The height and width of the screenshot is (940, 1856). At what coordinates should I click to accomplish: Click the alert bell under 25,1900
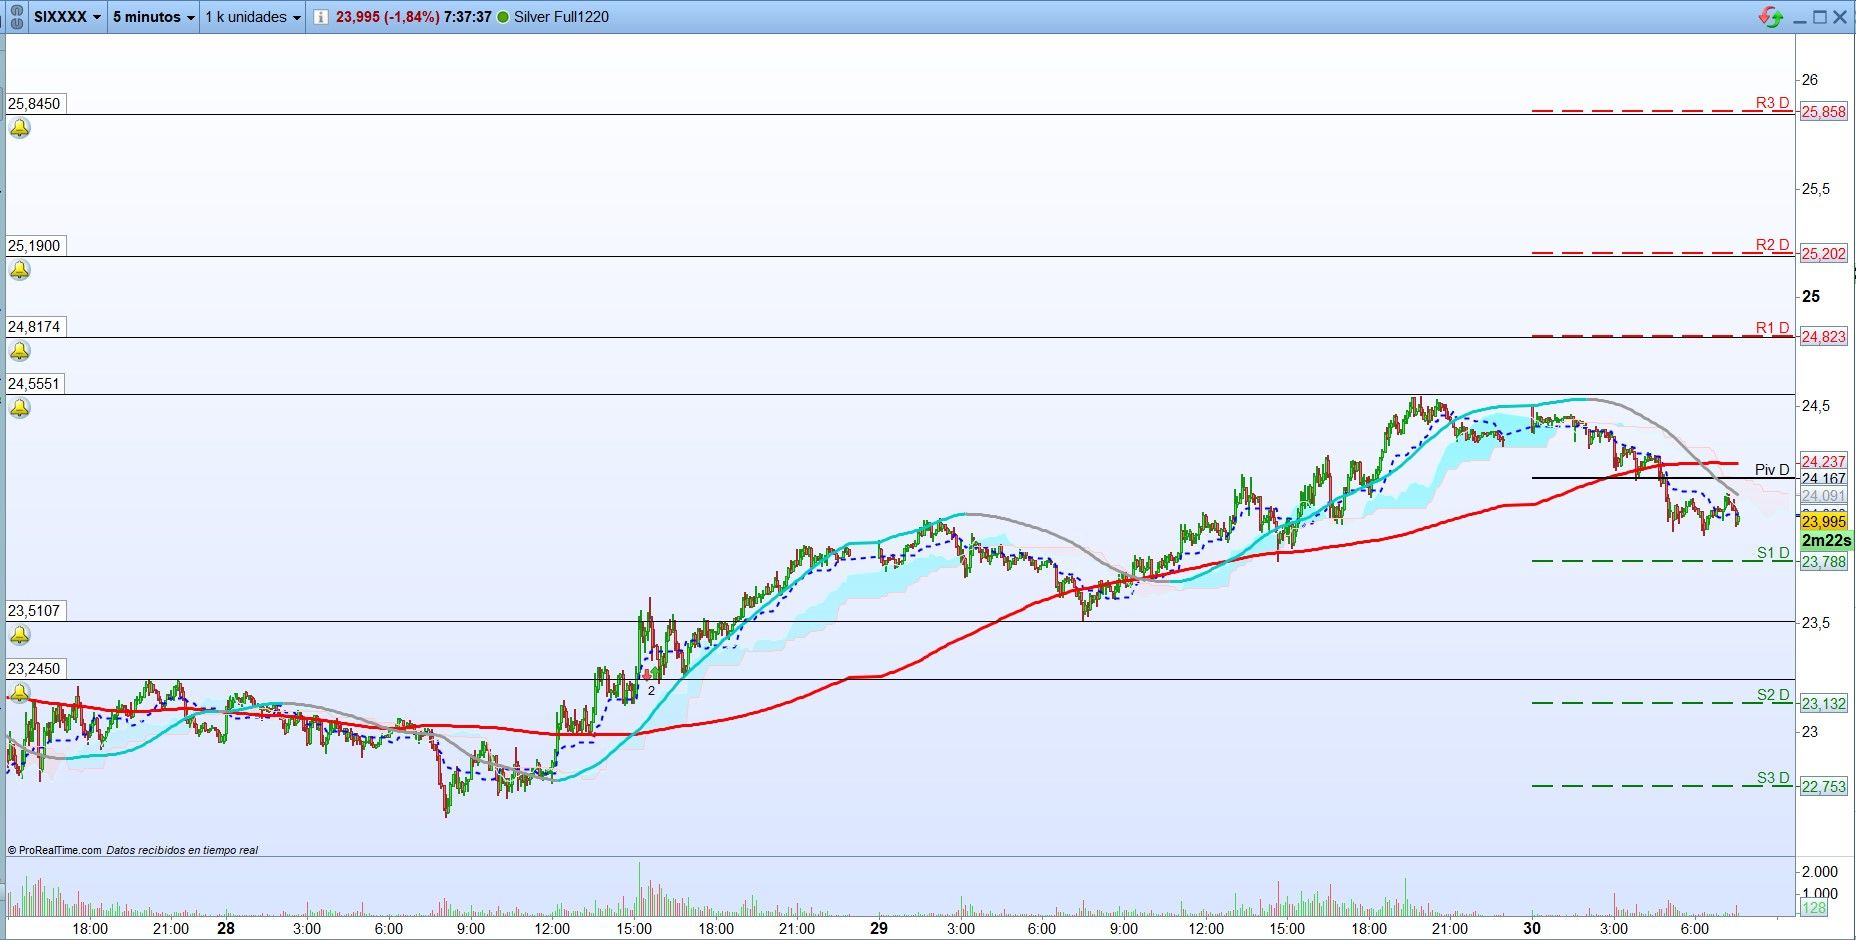20,270
